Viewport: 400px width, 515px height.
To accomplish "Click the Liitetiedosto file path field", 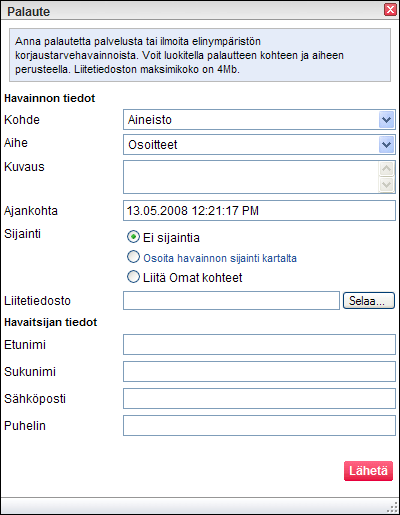I will point(231,301).
